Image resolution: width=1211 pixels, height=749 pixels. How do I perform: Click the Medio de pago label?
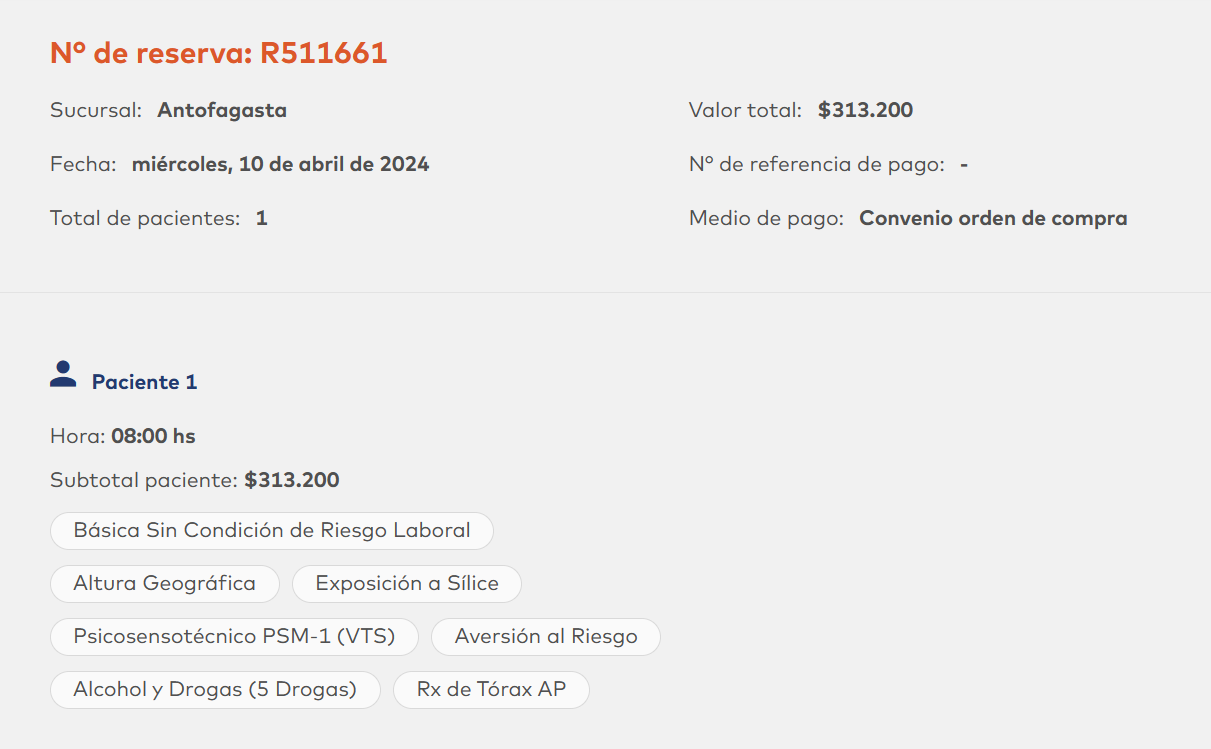(766, 218)
